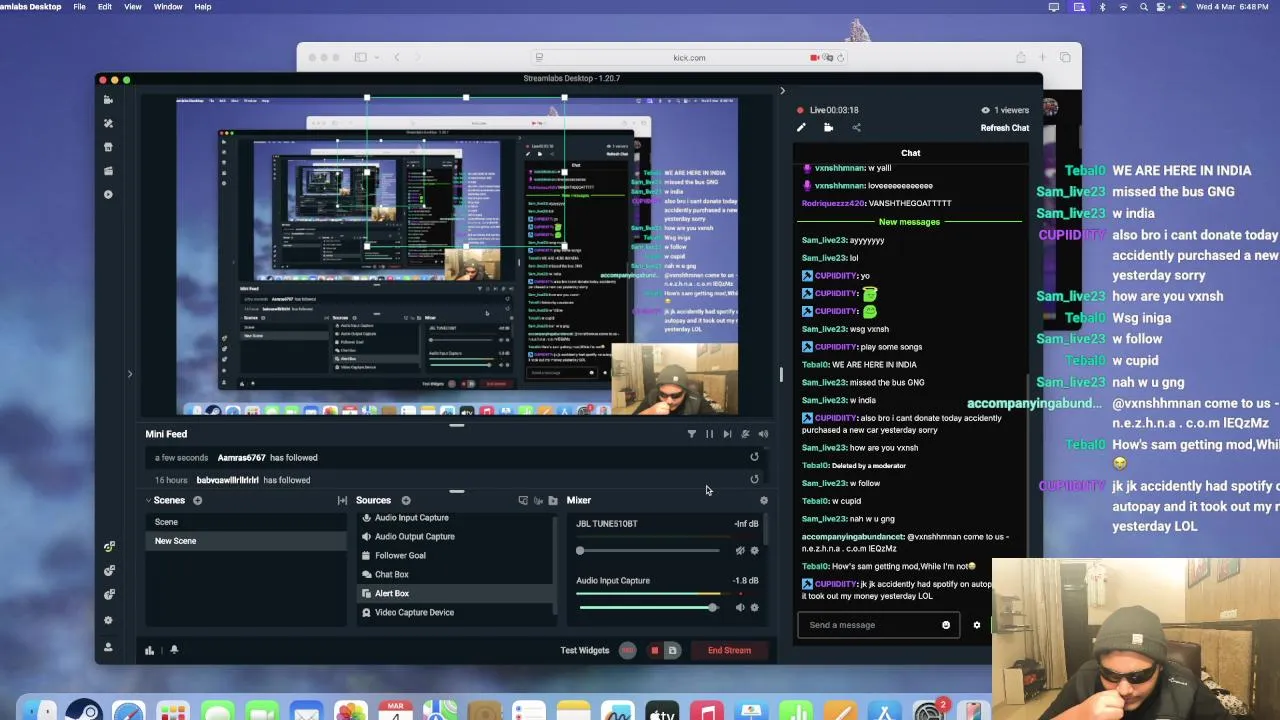Open the Sources panel folder icon
This screenshot has height=720, width=1280.
click(x=553, y=500)
